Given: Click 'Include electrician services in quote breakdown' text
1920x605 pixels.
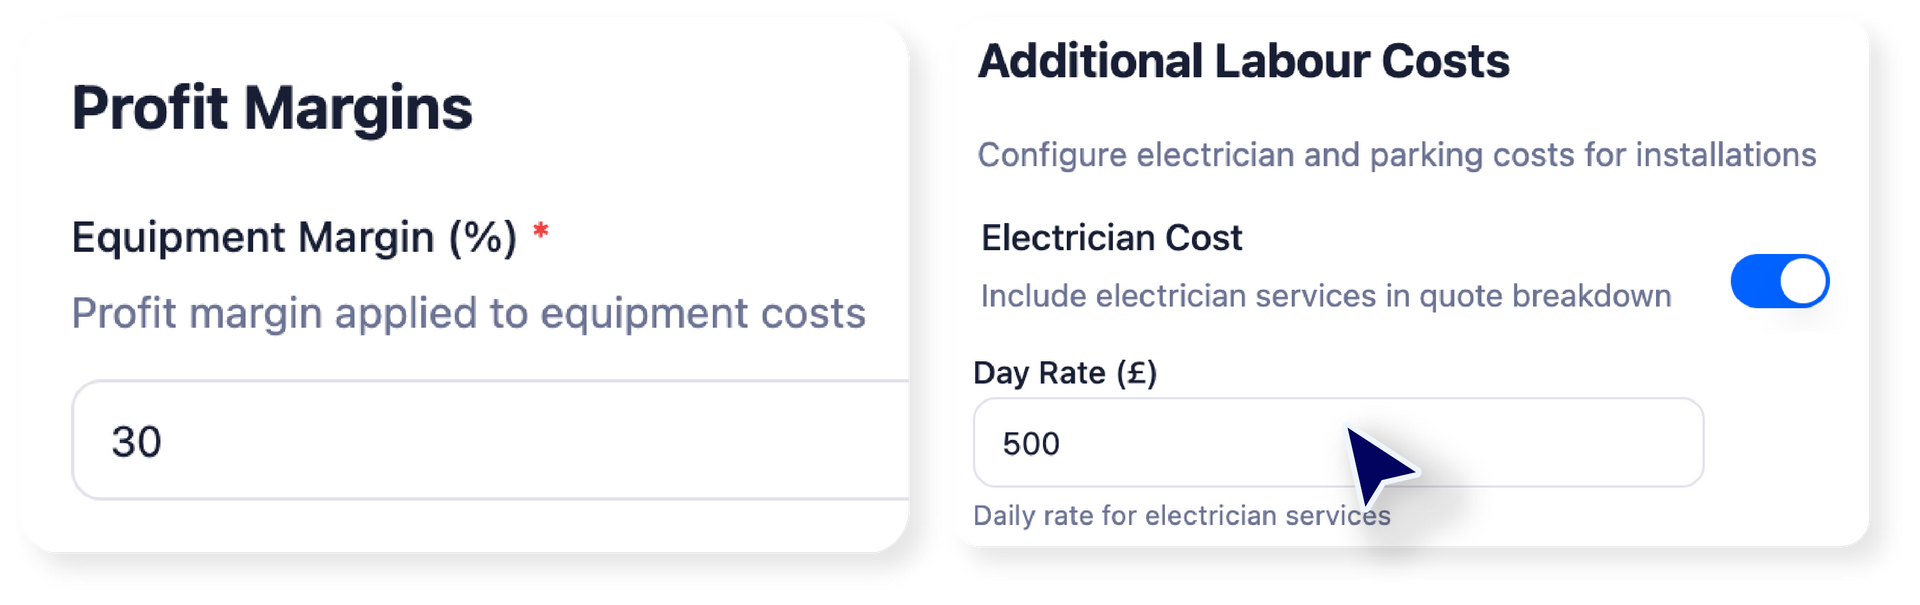Looking at the screenshot, I should 1325,296.
